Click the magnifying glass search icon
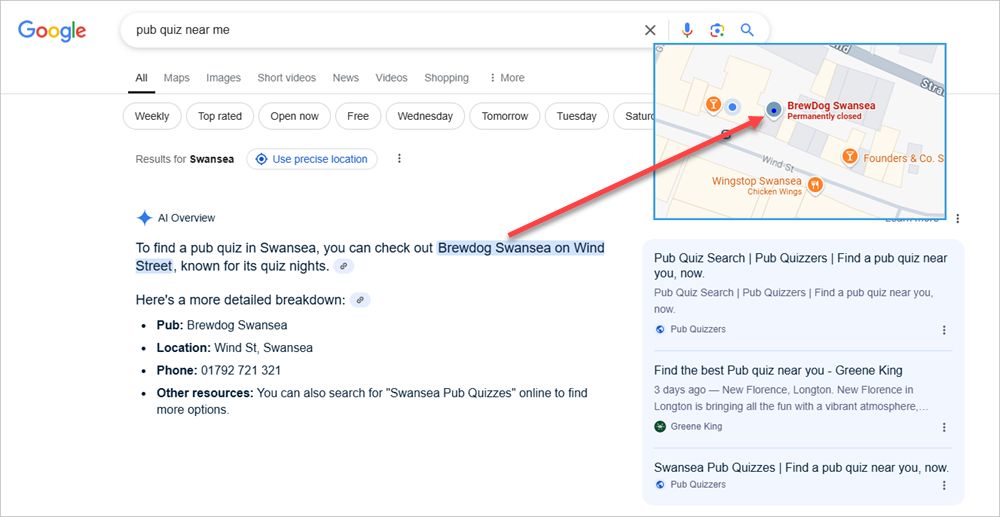1000x517 pixels. pyautogui.click(x=747, y=30)
